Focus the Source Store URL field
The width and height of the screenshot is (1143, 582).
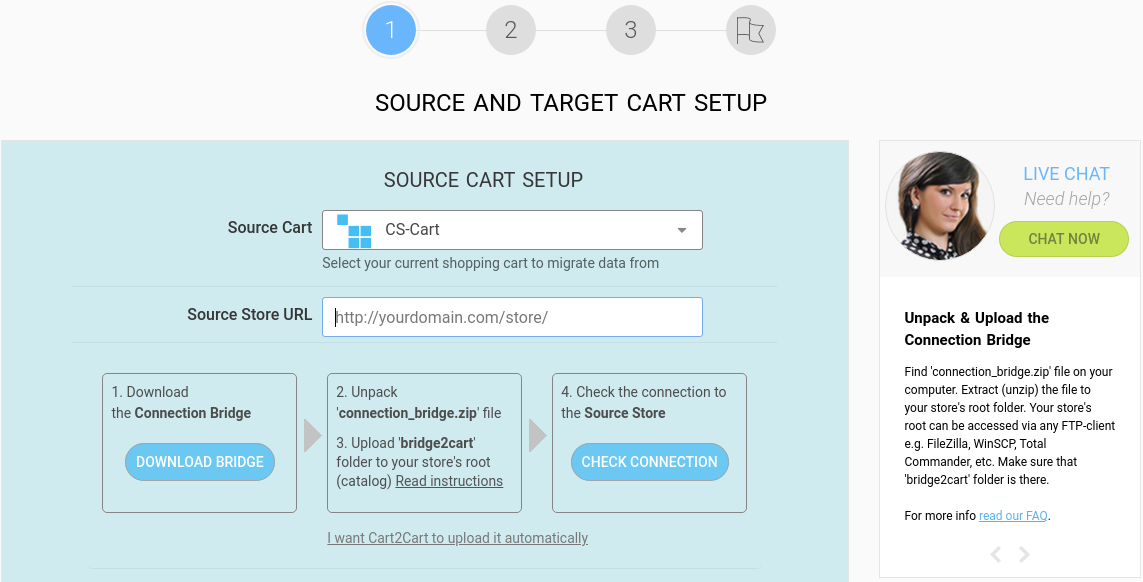[x=512, y=317]
